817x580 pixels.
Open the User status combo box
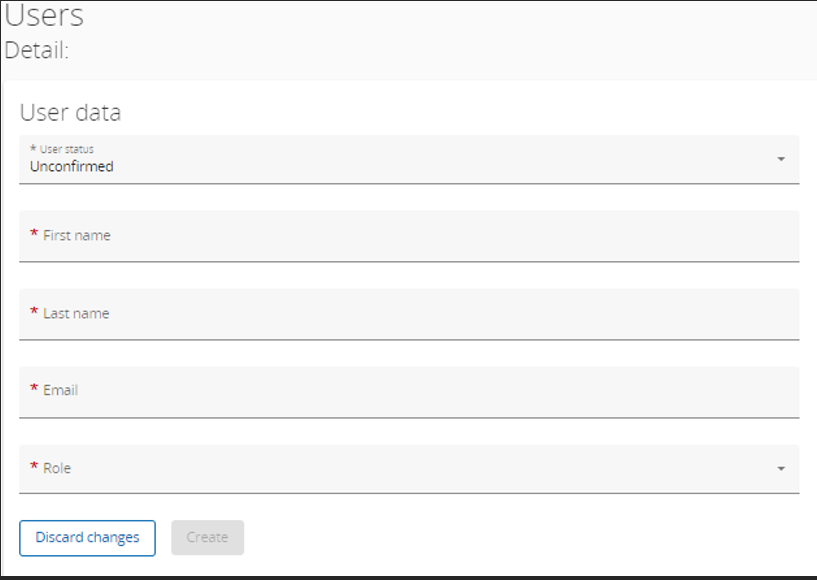(x=400, y=160)
